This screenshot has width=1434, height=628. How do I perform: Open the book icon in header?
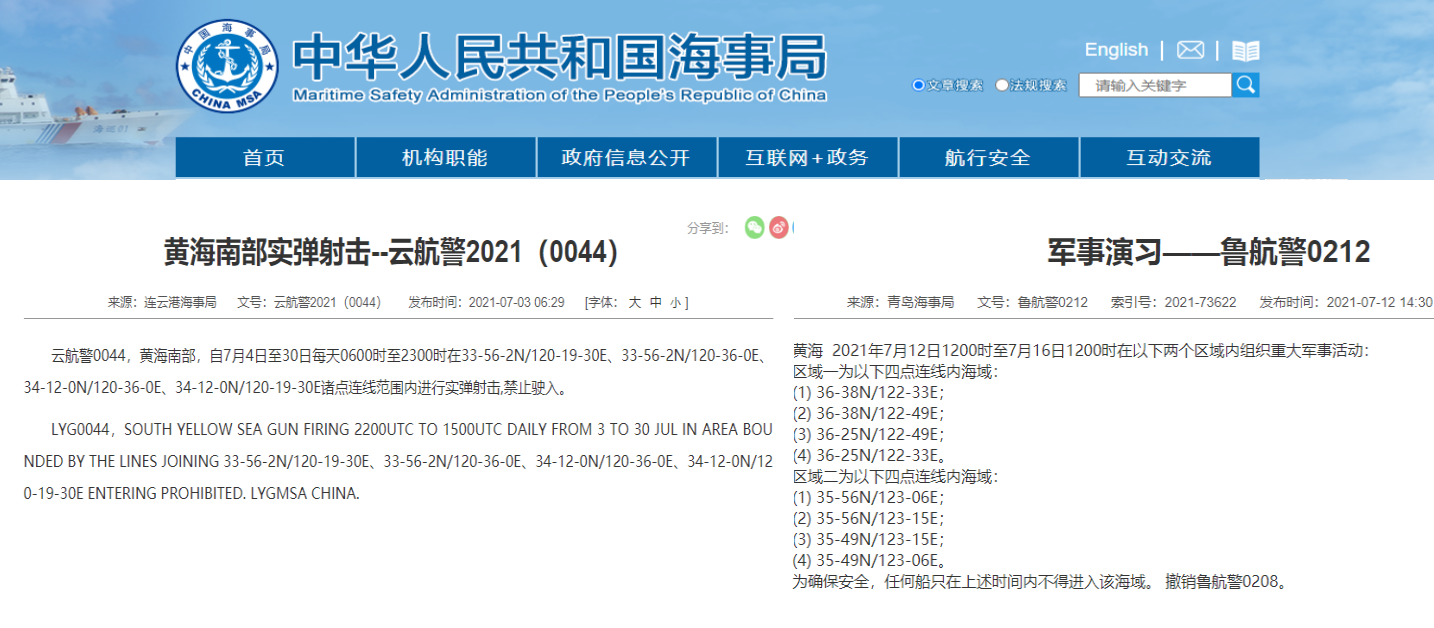tap(1245, 51)
